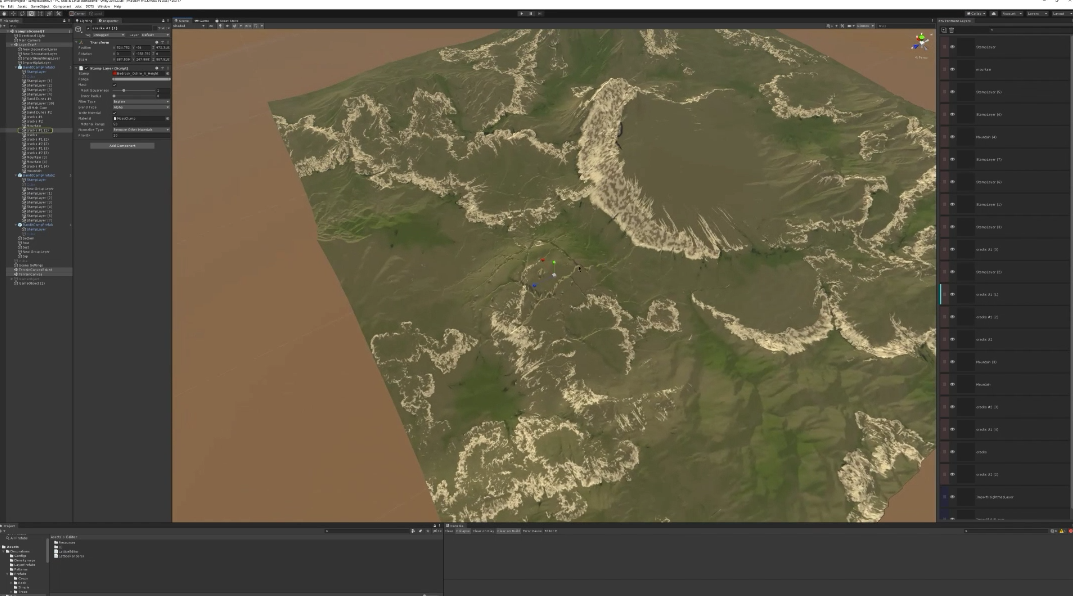Select the Scale tool in the toolbar
This screenshot has height=596, width=1073.
click(32, 14)
